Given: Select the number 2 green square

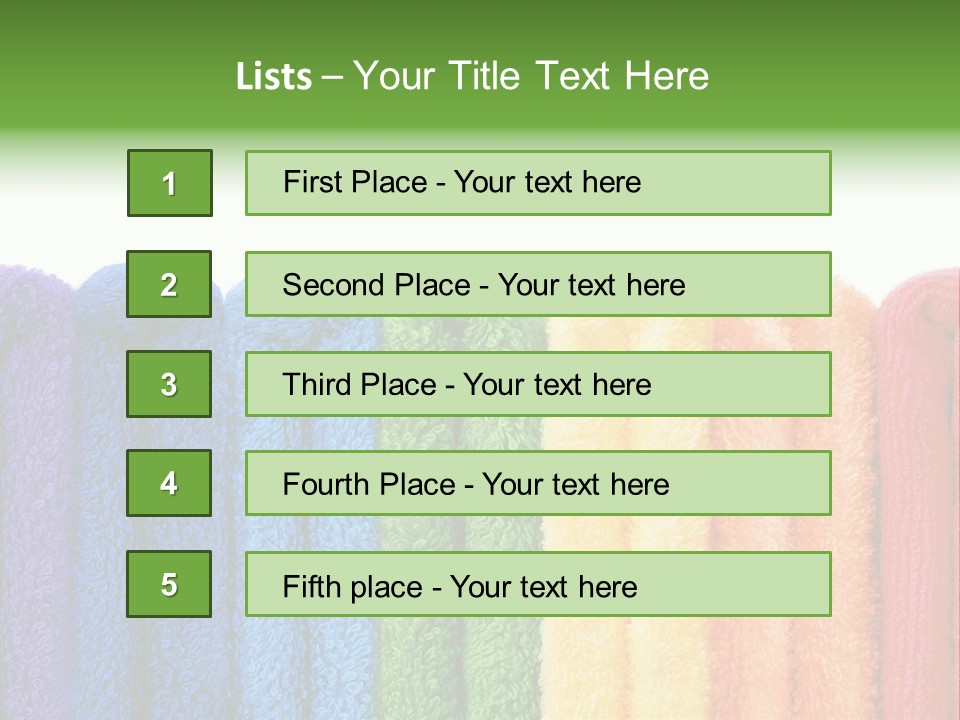Looking at the screenshot, I should click(x=169, y=284).
